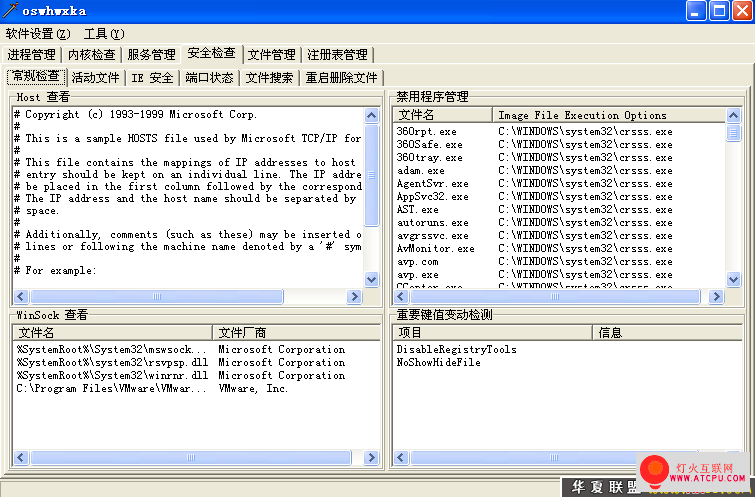
Task: Select the rsvpsp.dll WinSock row
Action: point(196,362)
